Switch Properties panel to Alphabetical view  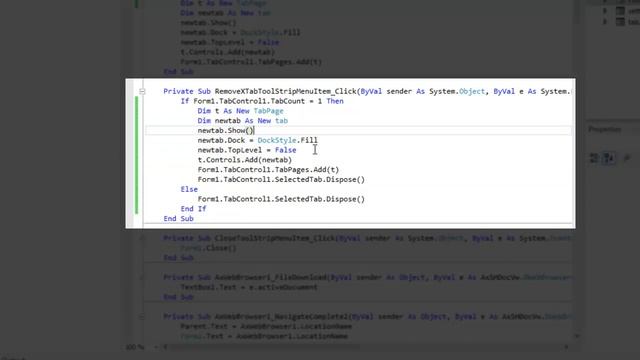609,158
